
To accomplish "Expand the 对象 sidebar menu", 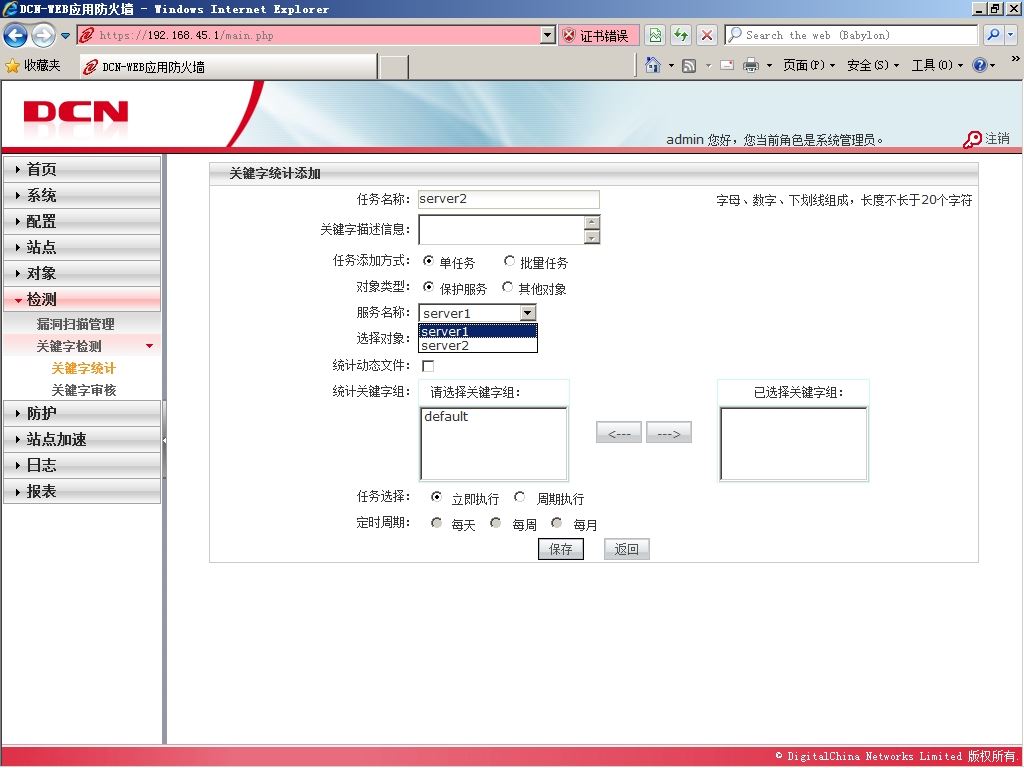I will coord(82,274).
